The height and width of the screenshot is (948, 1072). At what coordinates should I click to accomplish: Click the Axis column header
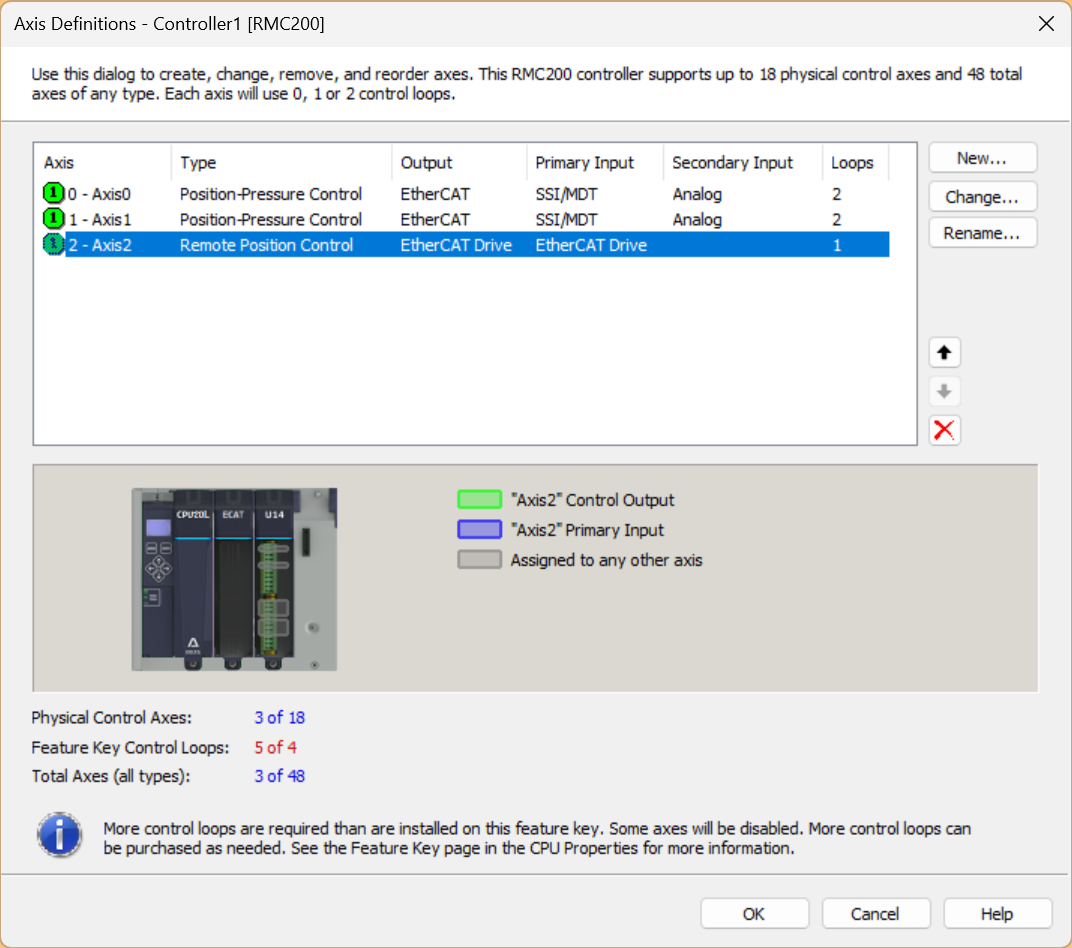tap(103, 163)
